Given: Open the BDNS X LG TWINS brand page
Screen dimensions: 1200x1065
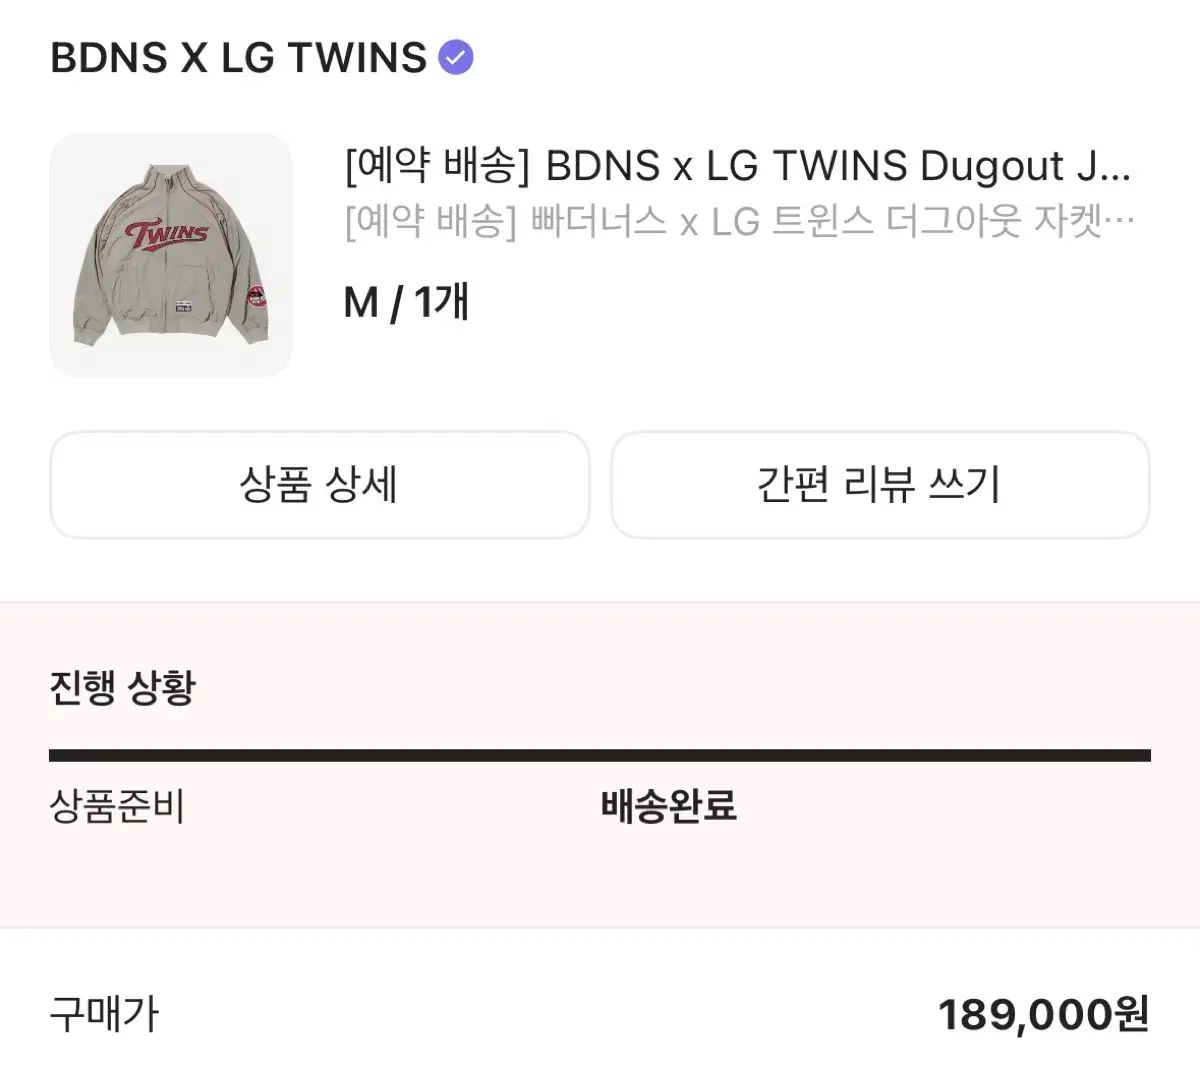Looking at the screenshot, I should point(238,58).
